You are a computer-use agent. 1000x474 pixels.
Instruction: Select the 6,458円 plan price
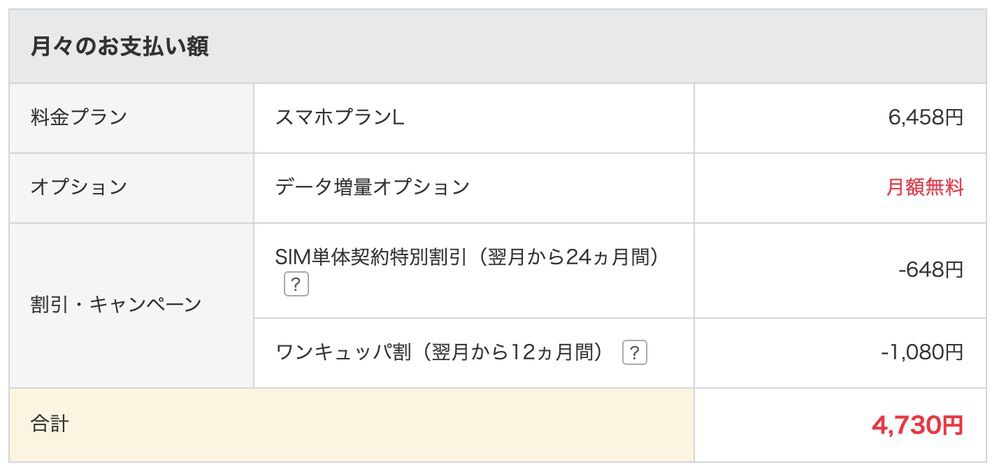(925, 118)
